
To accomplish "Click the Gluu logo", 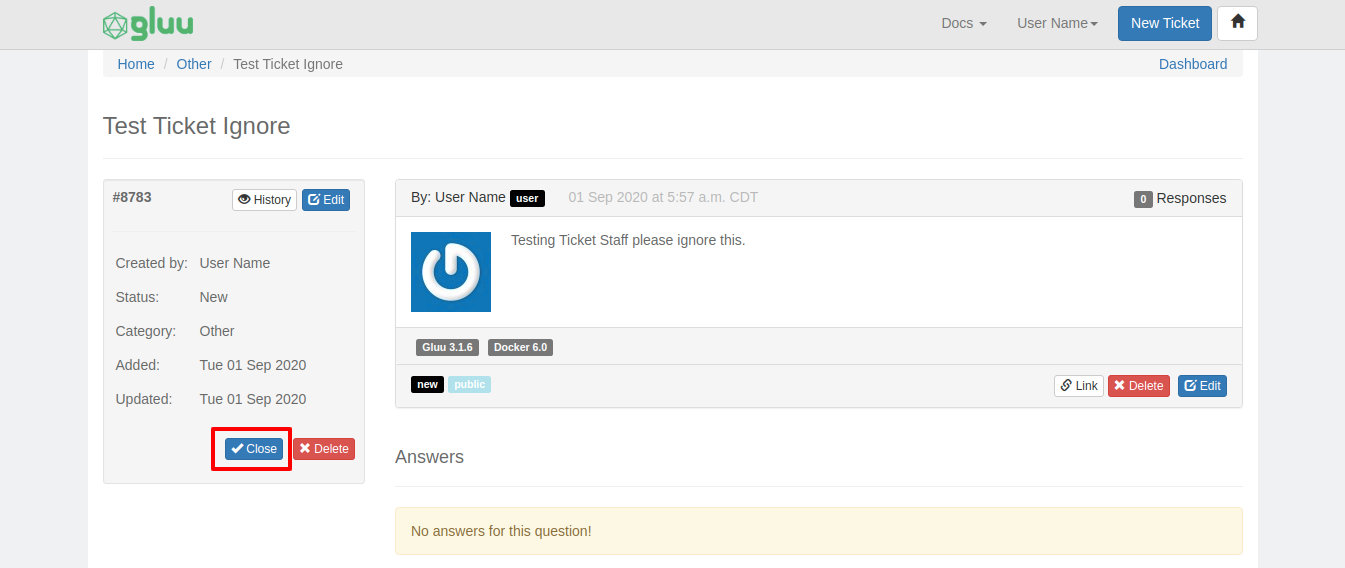I will (x=148, y=24).
